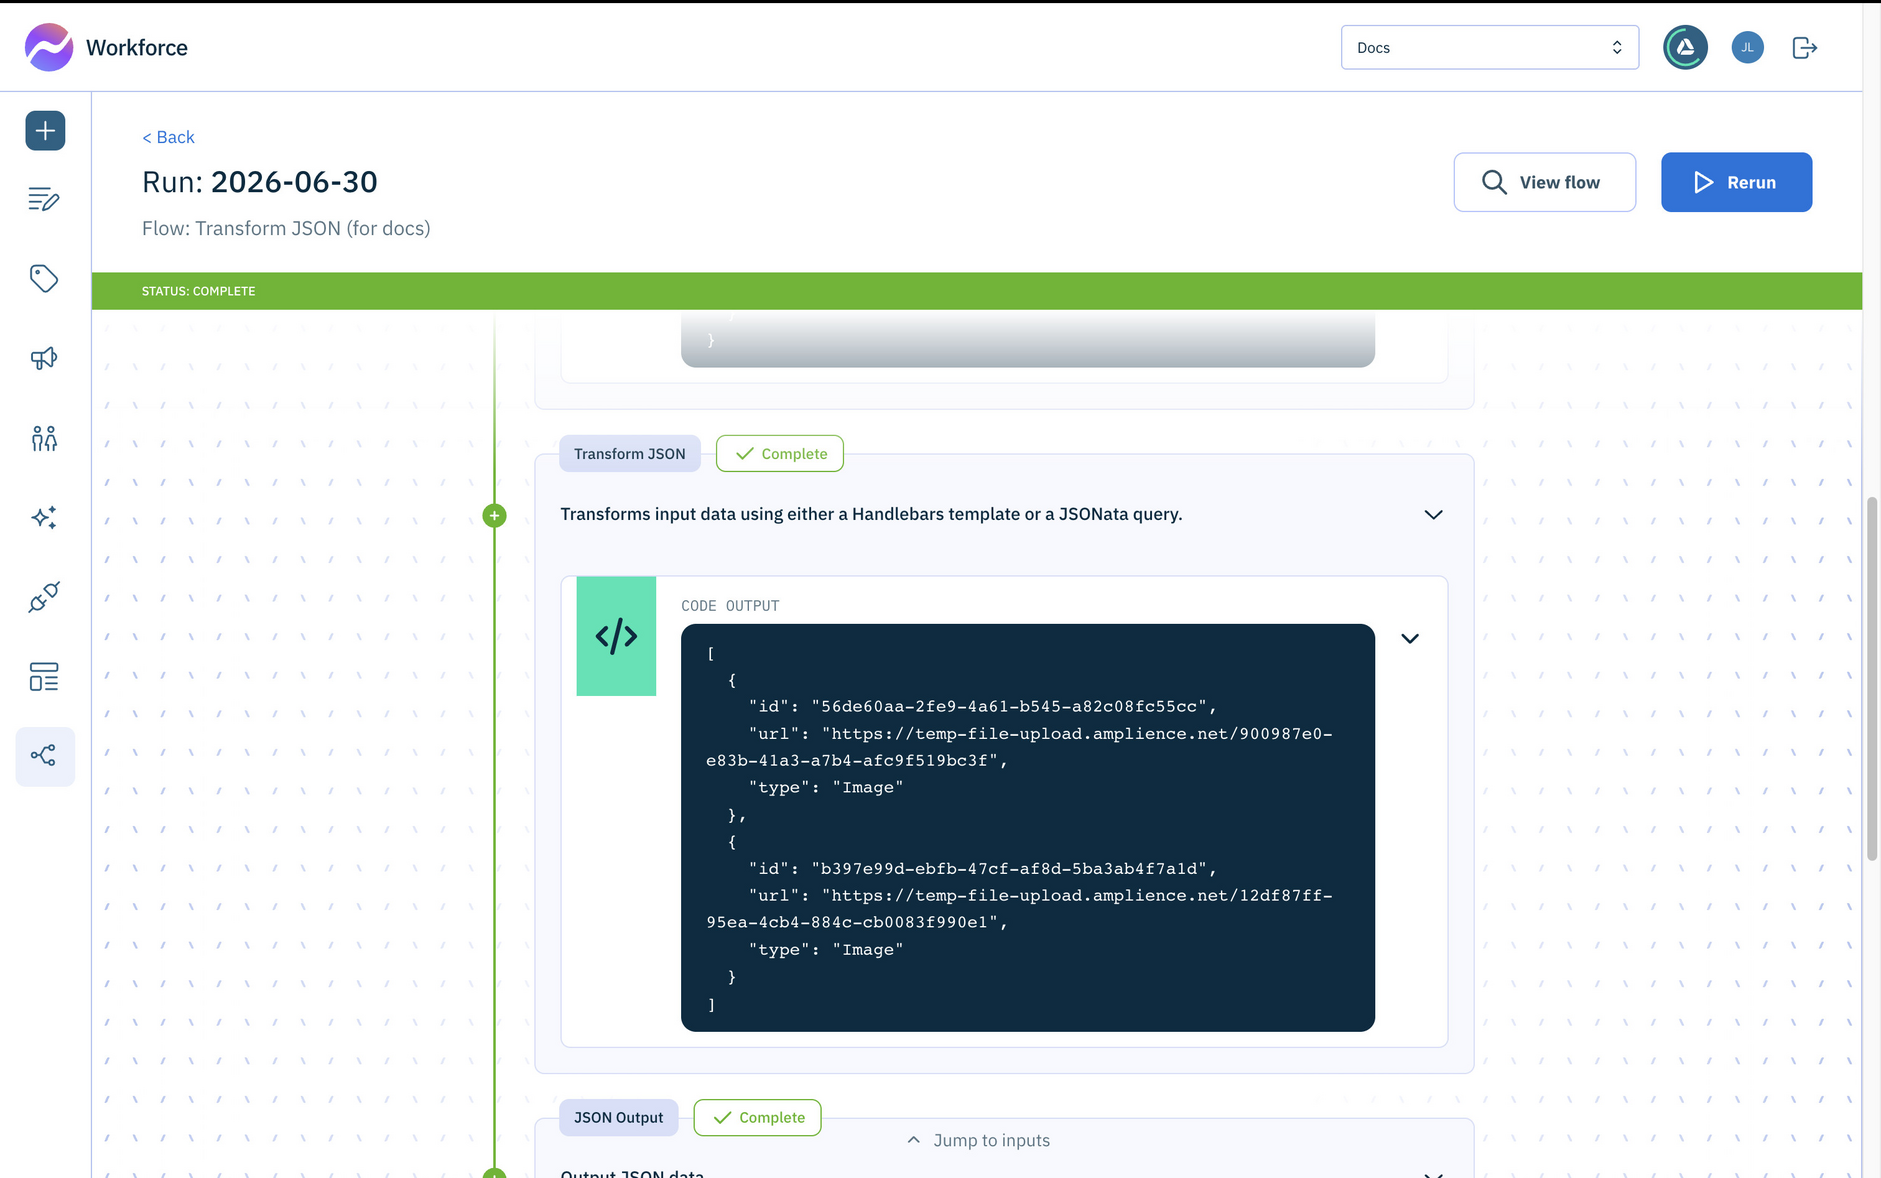Viewport: 1881px width, 1178px height.
Task: Open the megaphone campaigns sidebar icon
Action: 44,358
